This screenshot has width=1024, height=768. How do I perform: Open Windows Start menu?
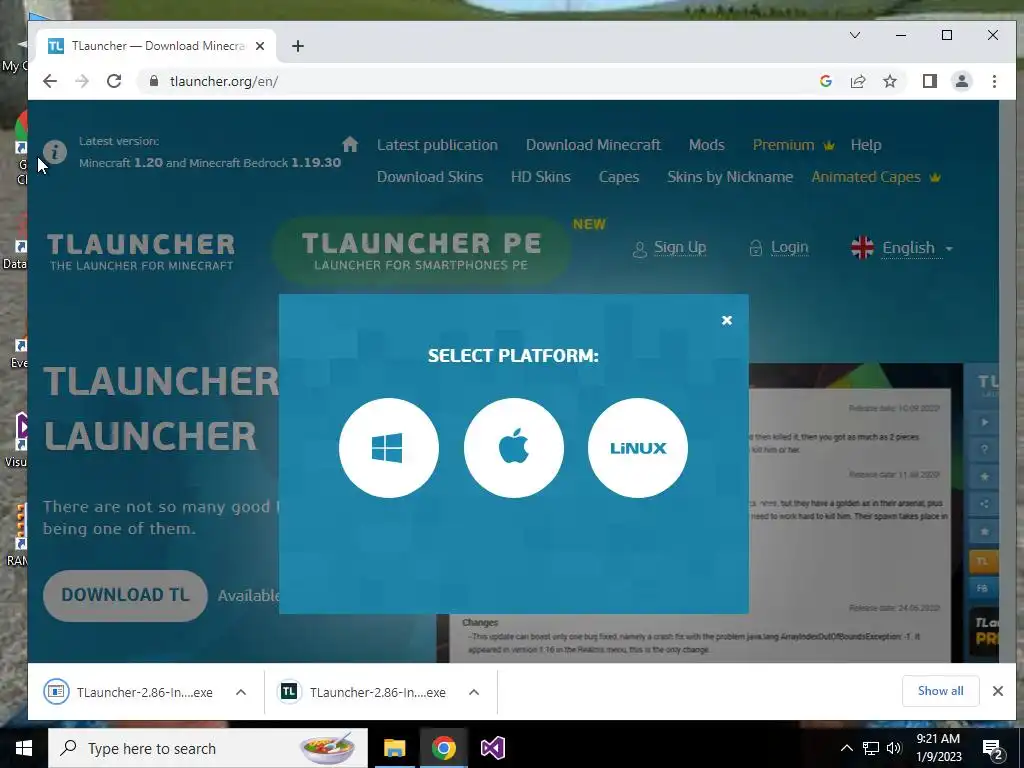pos(24,748)
